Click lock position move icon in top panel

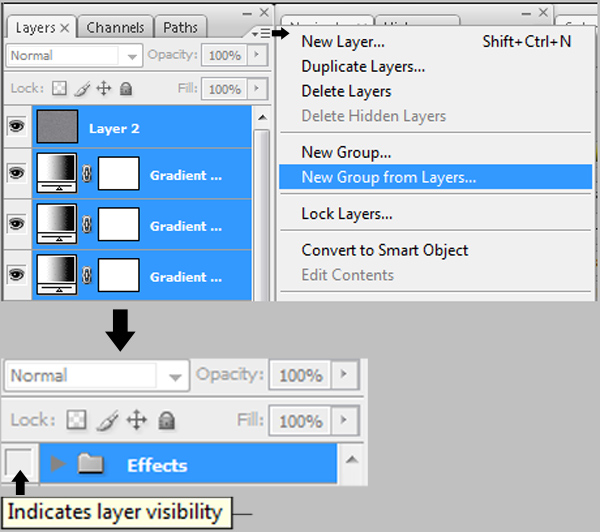(104, 88)
